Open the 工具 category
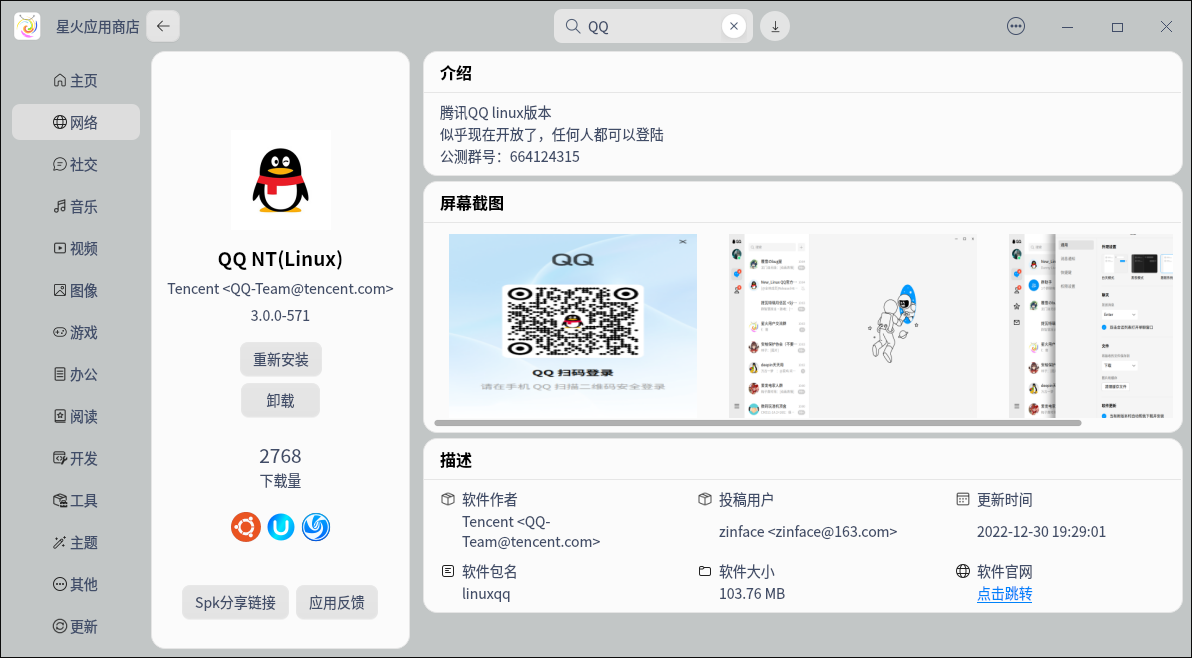Image resolution: width=1192 pixels, height=658 pixels. 76,501
